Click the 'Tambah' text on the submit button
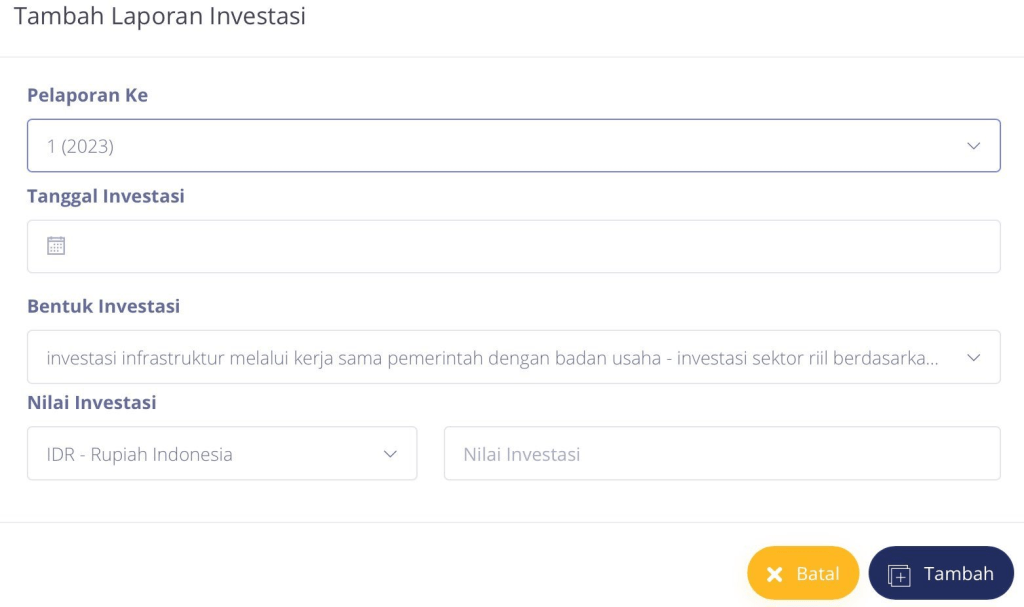Image resolution: width=1024 pixels, height=607 pixels. point(958,573)
